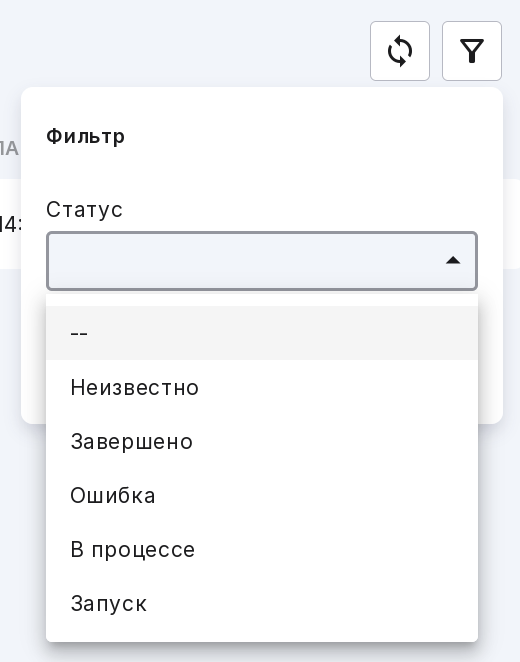Select the Завершено status option
520x662 pixels.
point(262,441)
